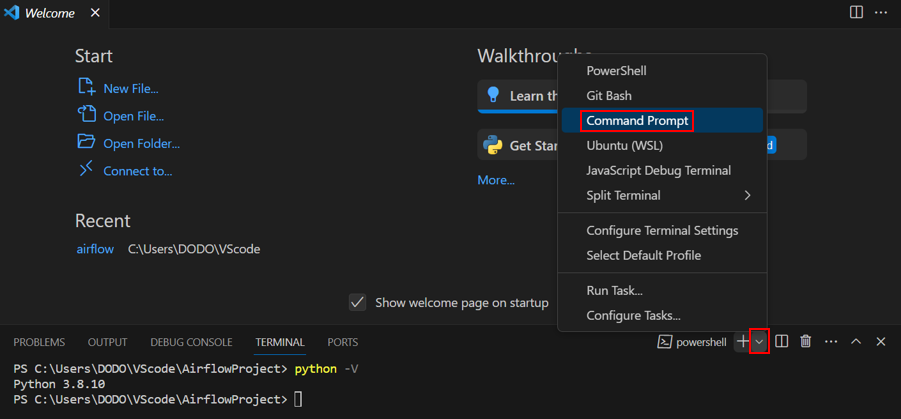The height and width of the screenshot is (419, 901).
Task: Click the Open File... link
Action: [134, 116]
